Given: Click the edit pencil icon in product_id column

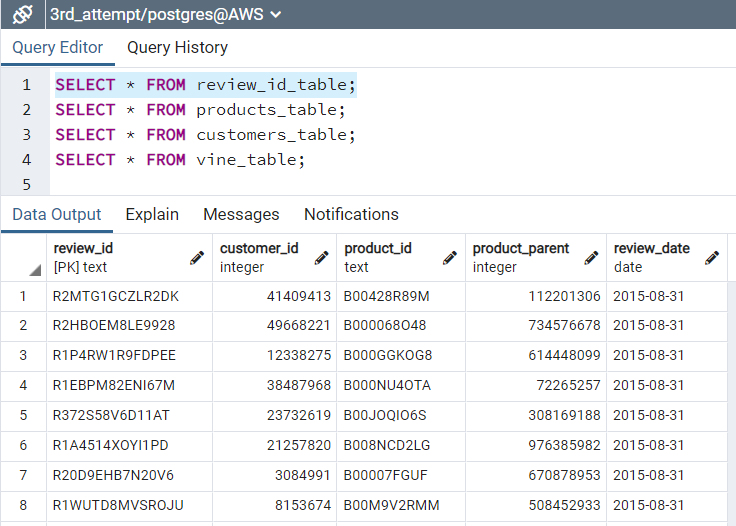Looking at the screenshot, I should click(450, 257).
